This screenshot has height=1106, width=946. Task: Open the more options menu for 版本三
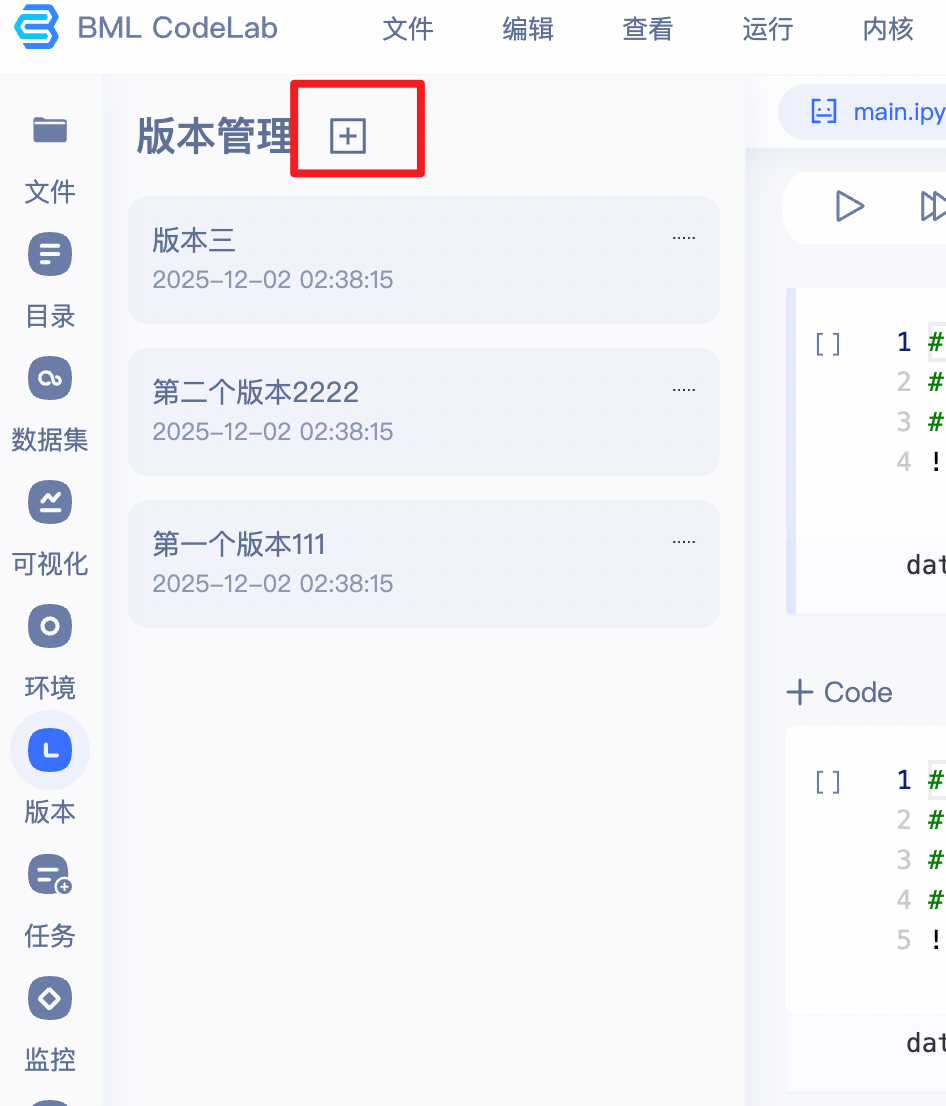683,236
